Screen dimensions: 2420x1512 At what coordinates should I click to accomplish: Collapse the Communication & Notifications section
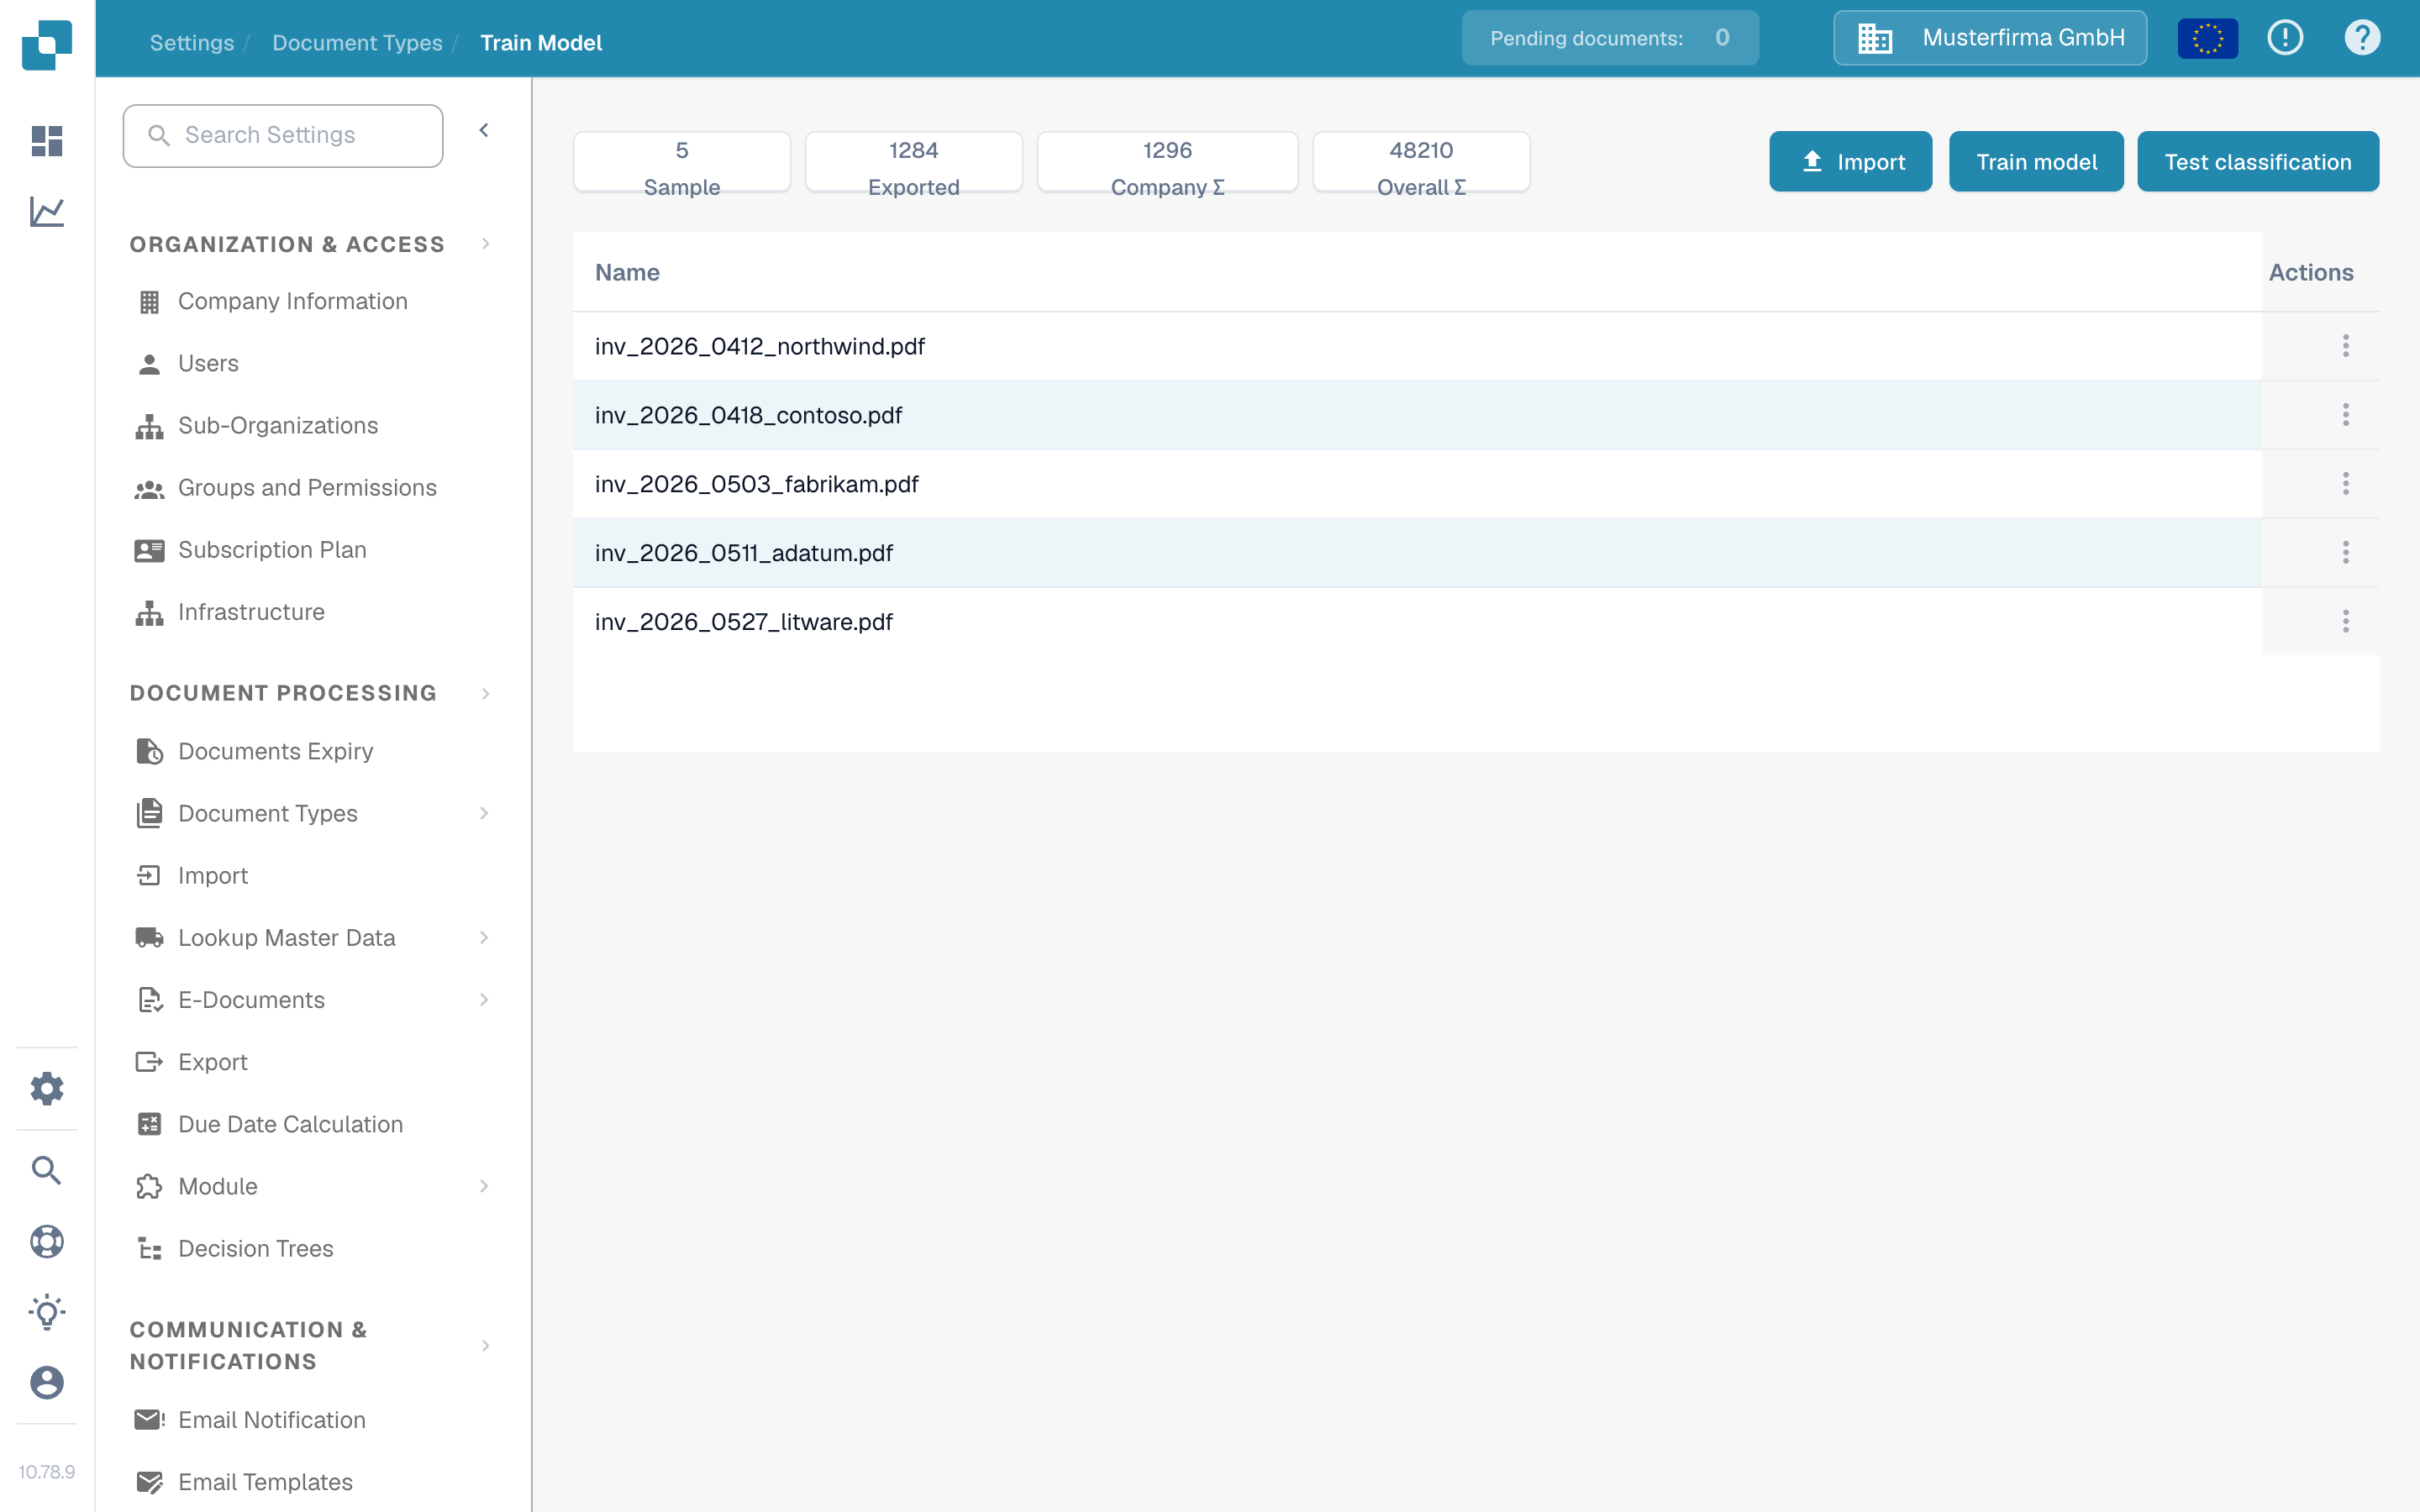coord(486,1345)
